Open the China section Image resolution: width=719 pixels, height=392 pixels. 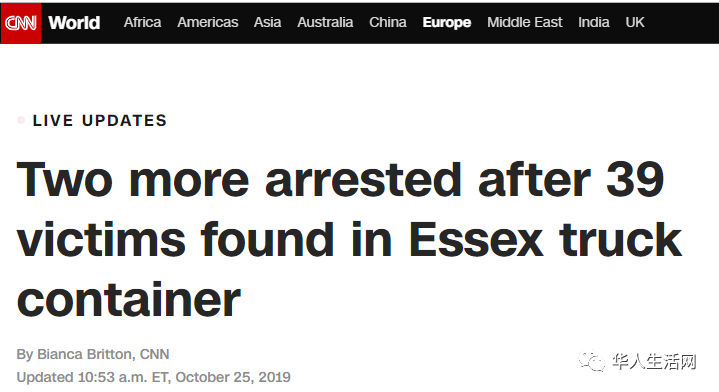tap(388, 22)
